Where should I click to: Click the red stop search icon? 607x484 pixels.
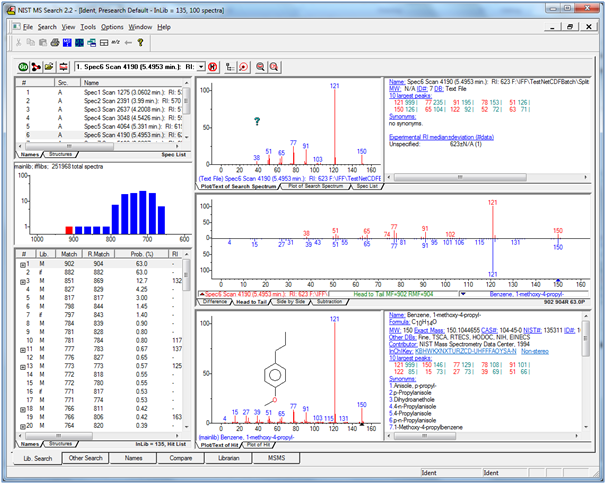point(211,65)
